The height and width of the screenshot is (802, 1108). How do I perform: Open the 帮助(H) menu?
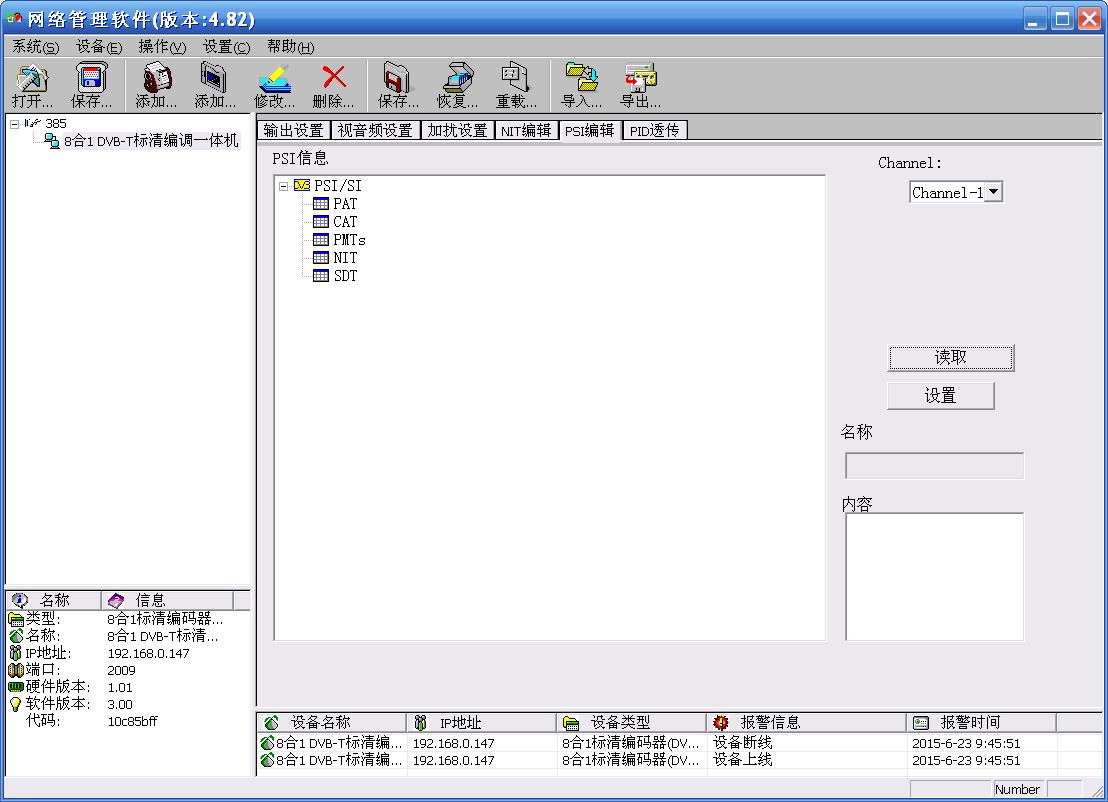(290, 47)
